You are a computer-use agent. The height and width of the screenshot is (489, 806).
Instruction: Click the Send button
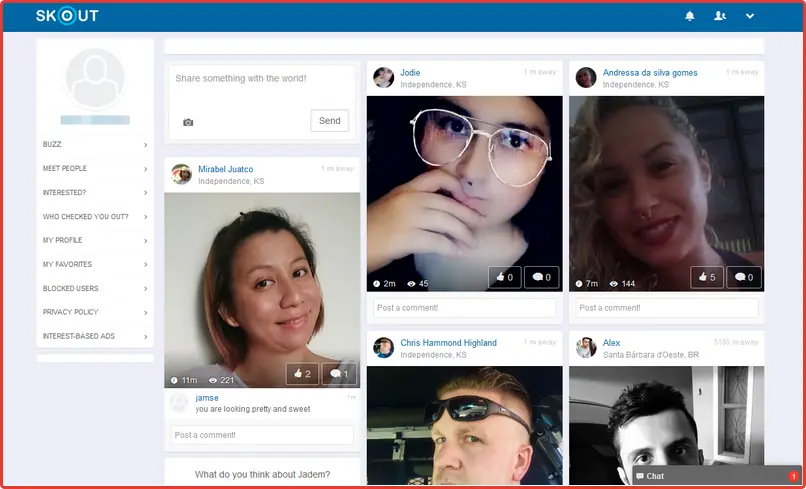click(x=329, y=121)
